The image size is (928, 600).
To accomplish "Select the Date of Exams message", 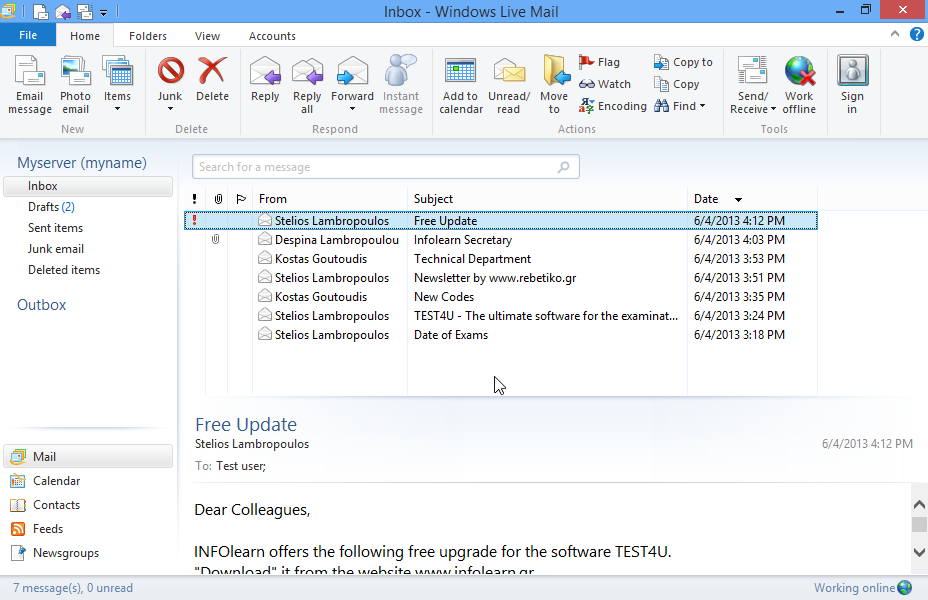I will 501,334.
